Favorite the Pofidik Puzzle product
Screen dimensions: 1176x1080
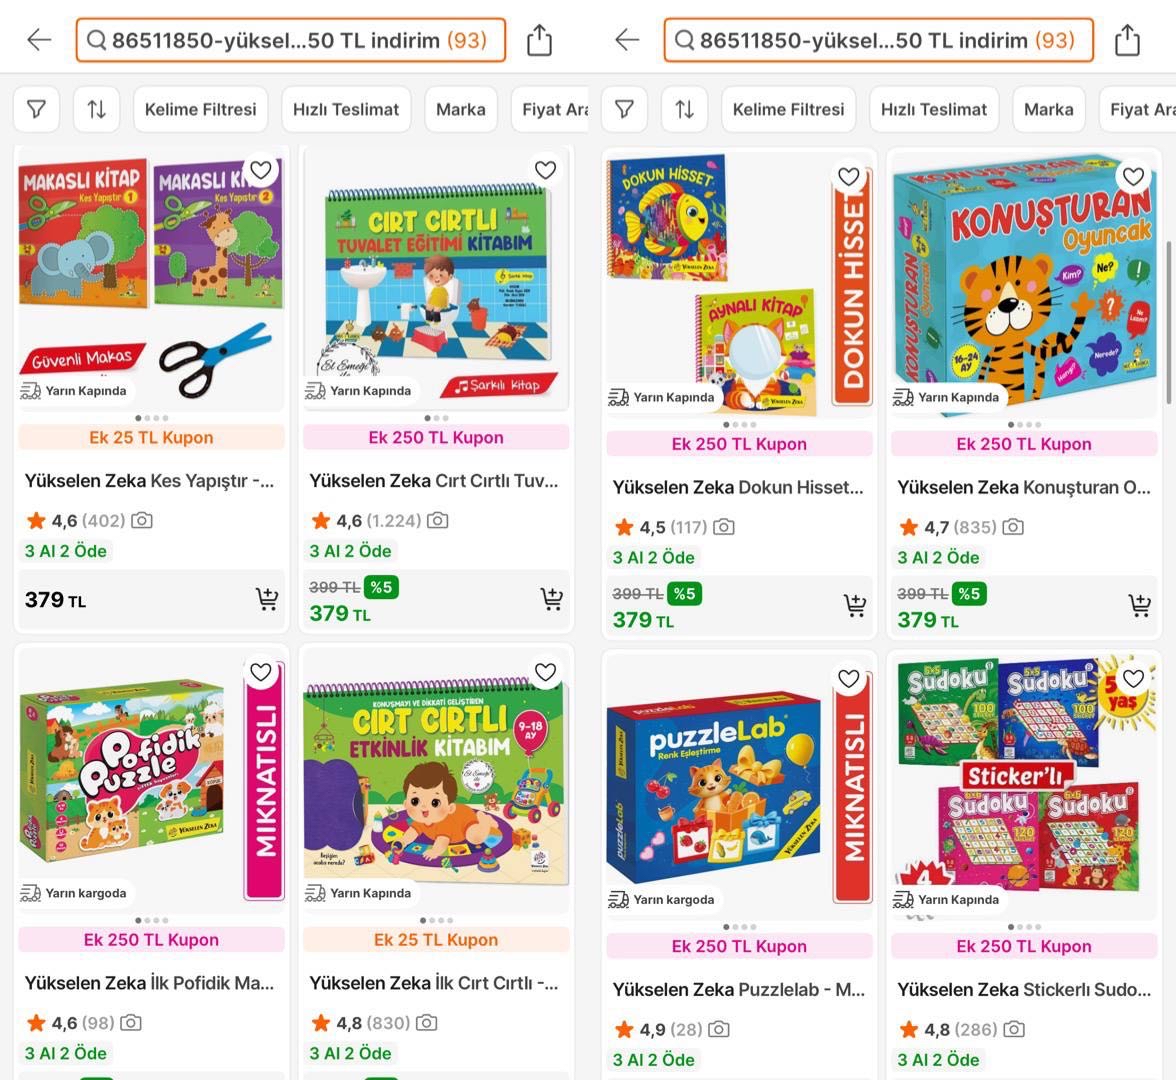click(x=260, y=672)
